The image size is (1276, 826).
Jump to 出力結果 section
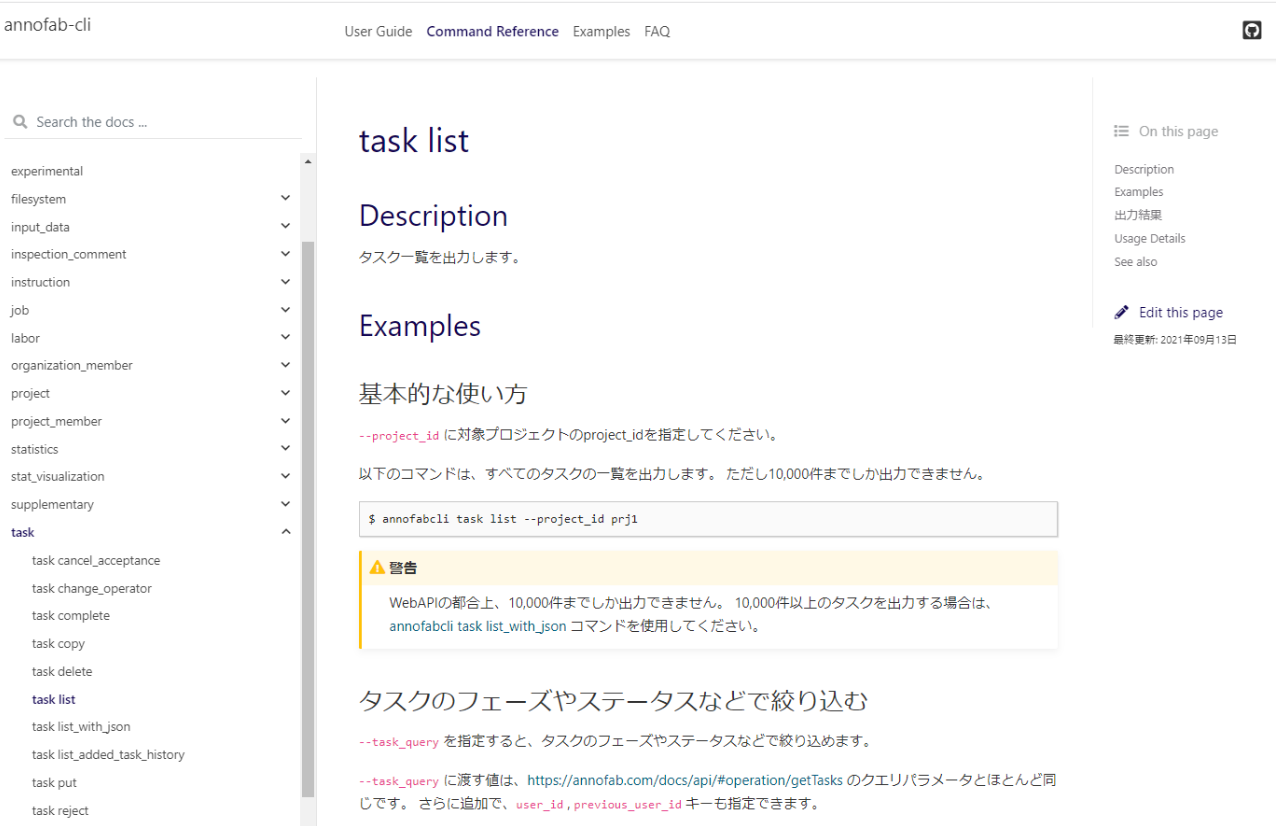[1138, 215]
